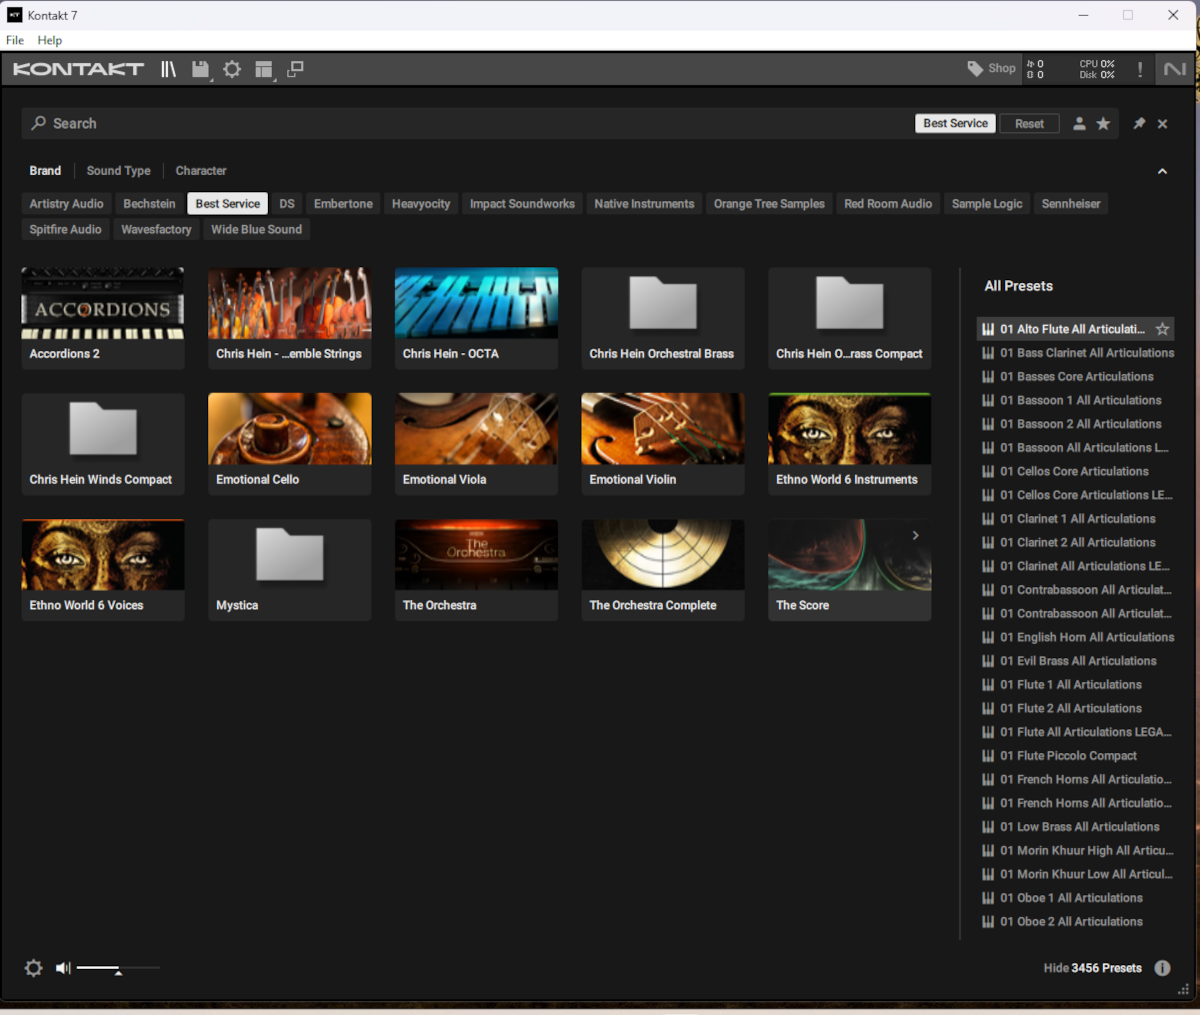Click the KONTAKT logo
1200x1015 pixels.
click(78, 69)
